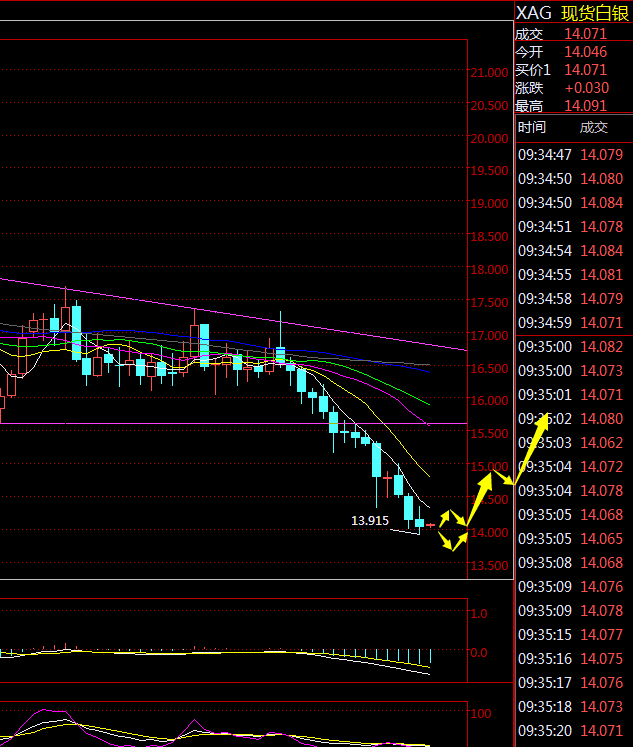Click the 买价1 label

533,70
